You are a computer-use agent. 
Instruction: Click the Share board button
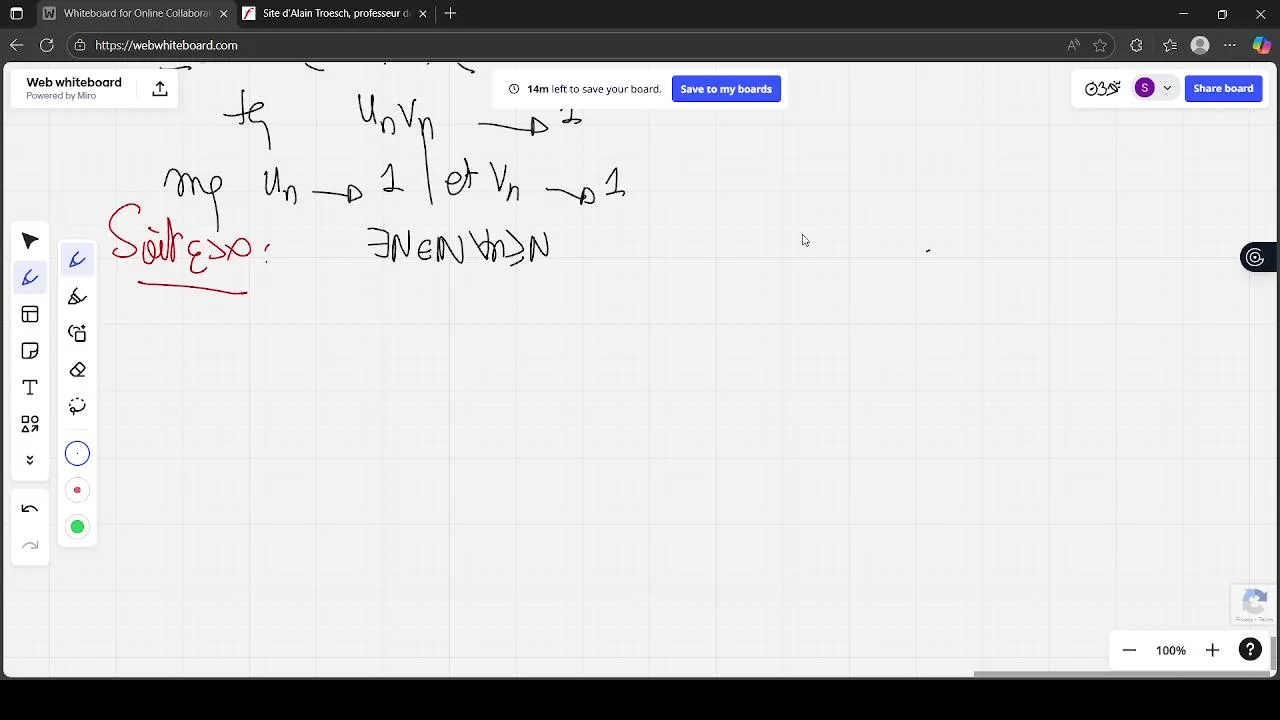click(x=1223, y=88)
